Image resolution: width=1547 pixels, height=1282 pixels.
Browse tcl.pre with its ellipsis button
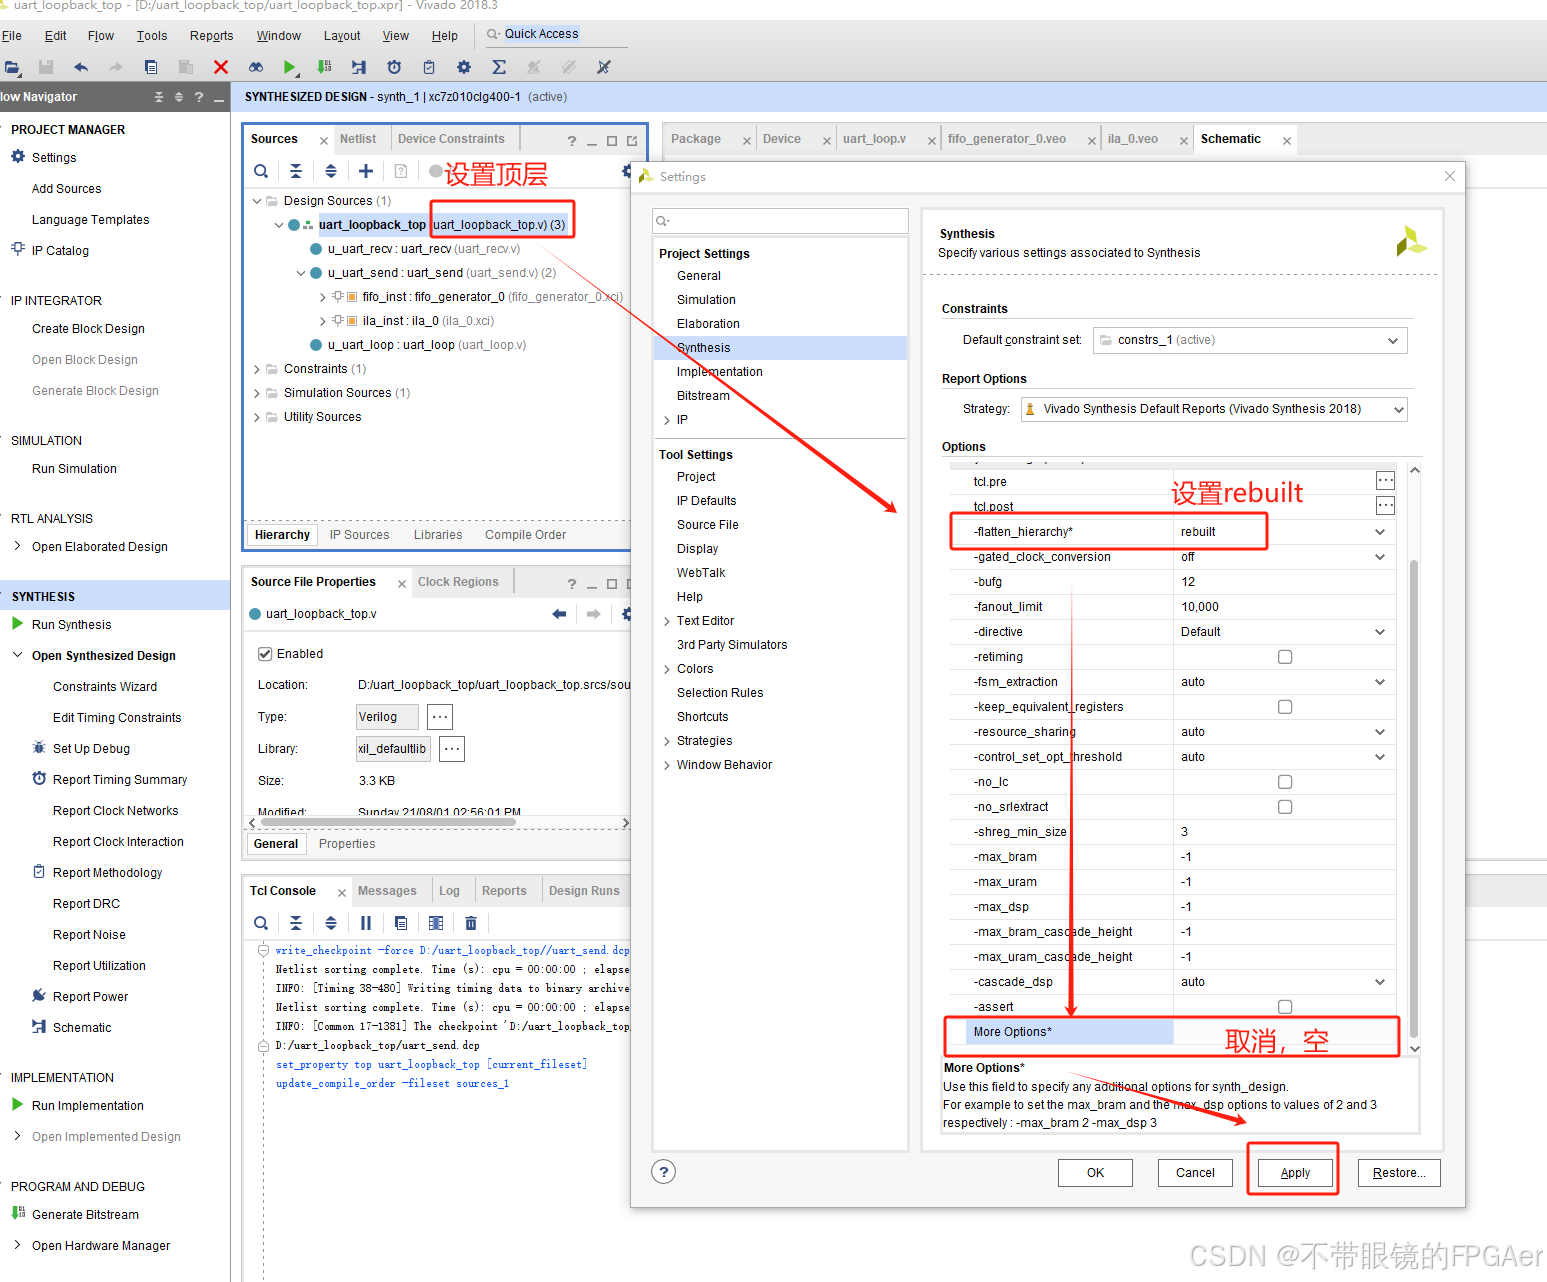1385,481
